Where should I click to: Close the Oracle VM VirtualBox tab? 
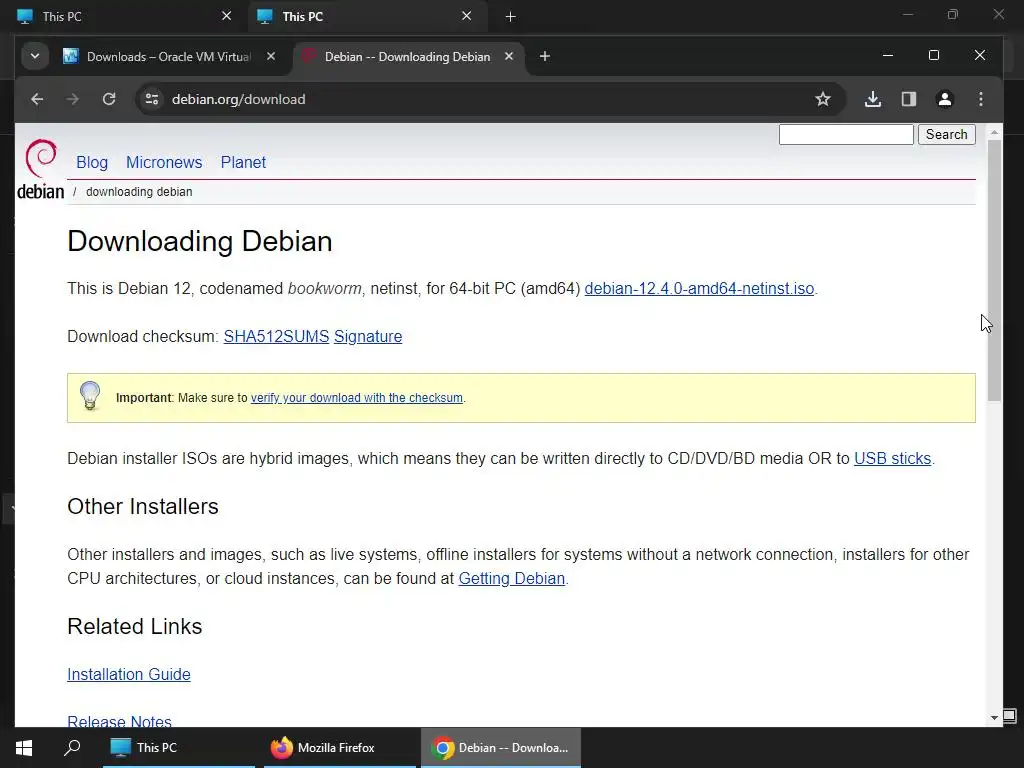271,56
